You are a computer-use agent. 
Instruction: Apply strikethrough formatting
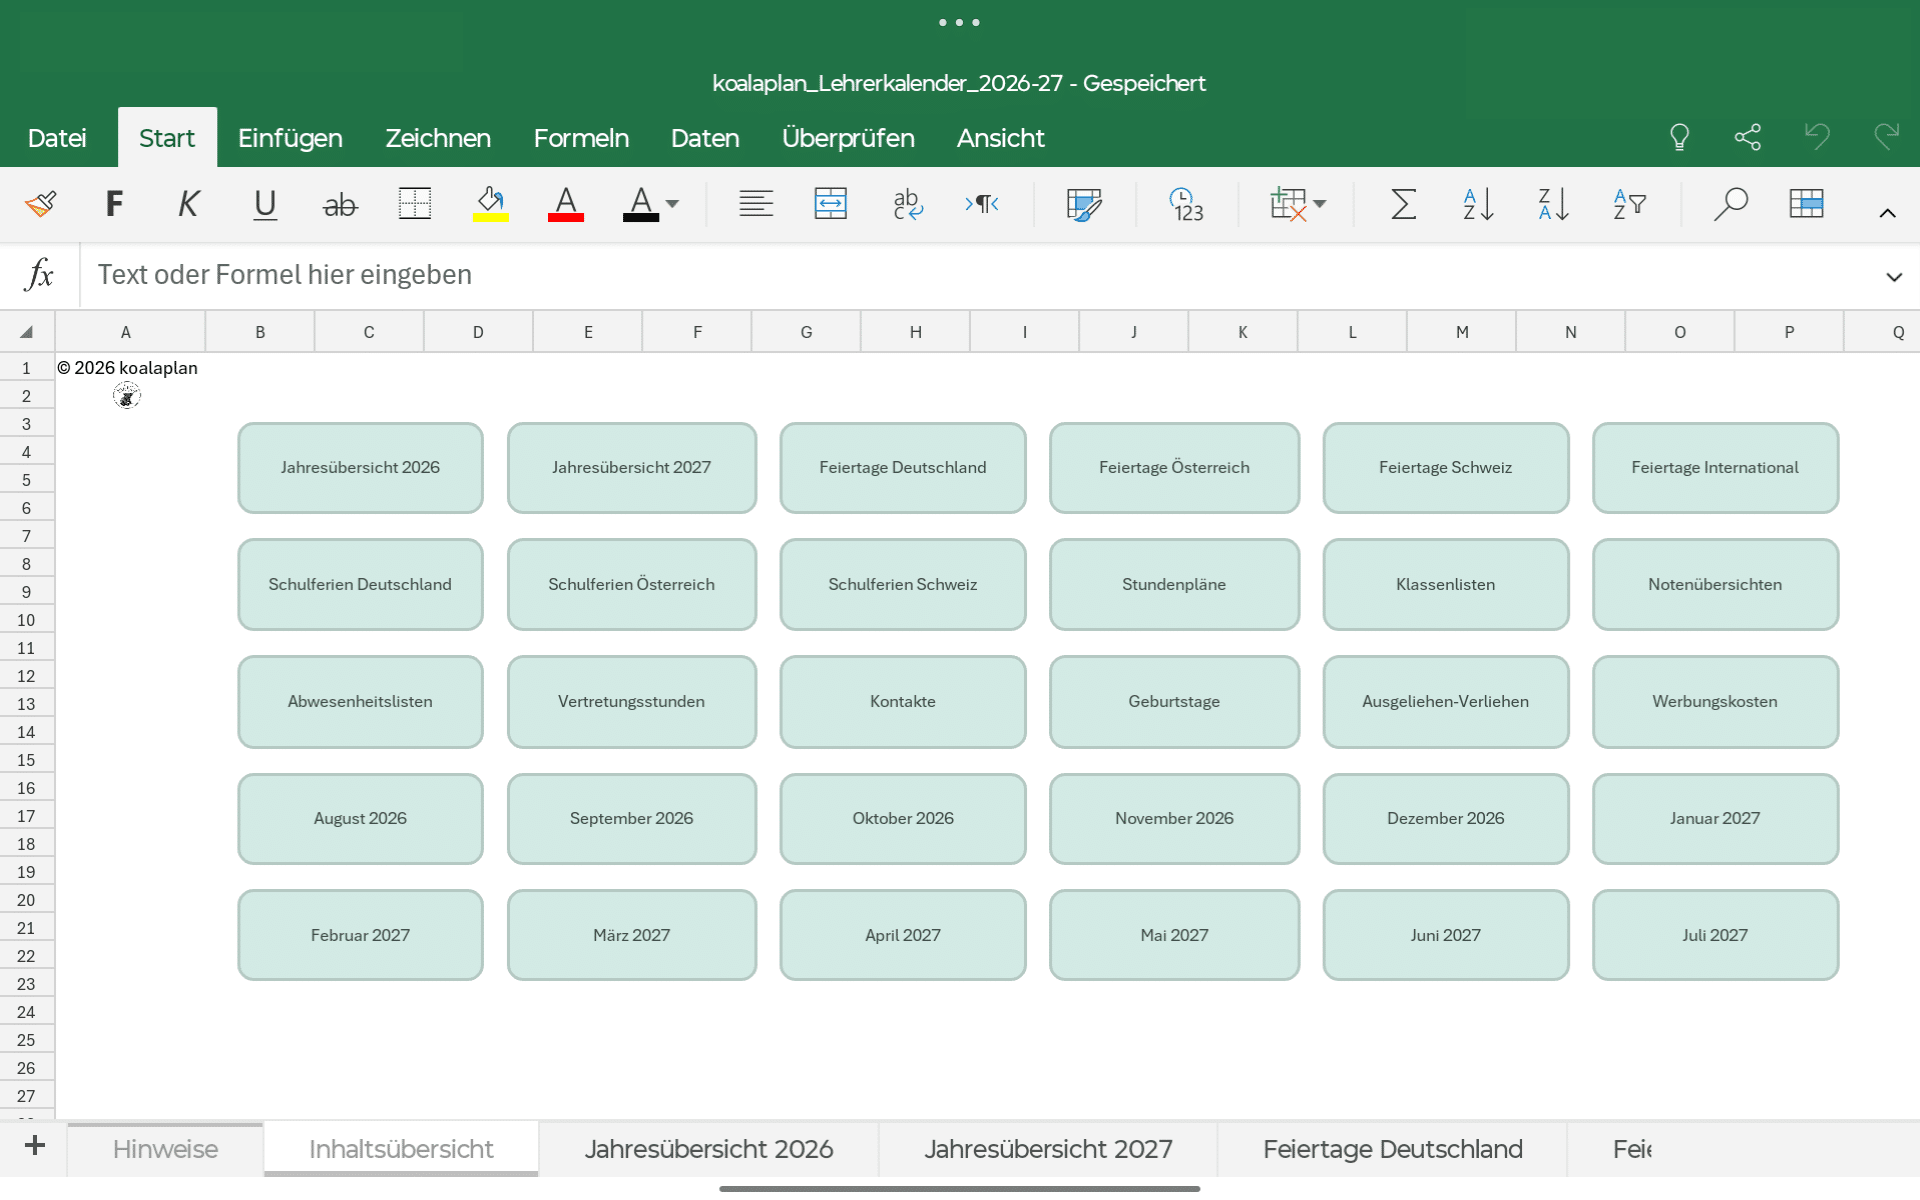(340, 204)
